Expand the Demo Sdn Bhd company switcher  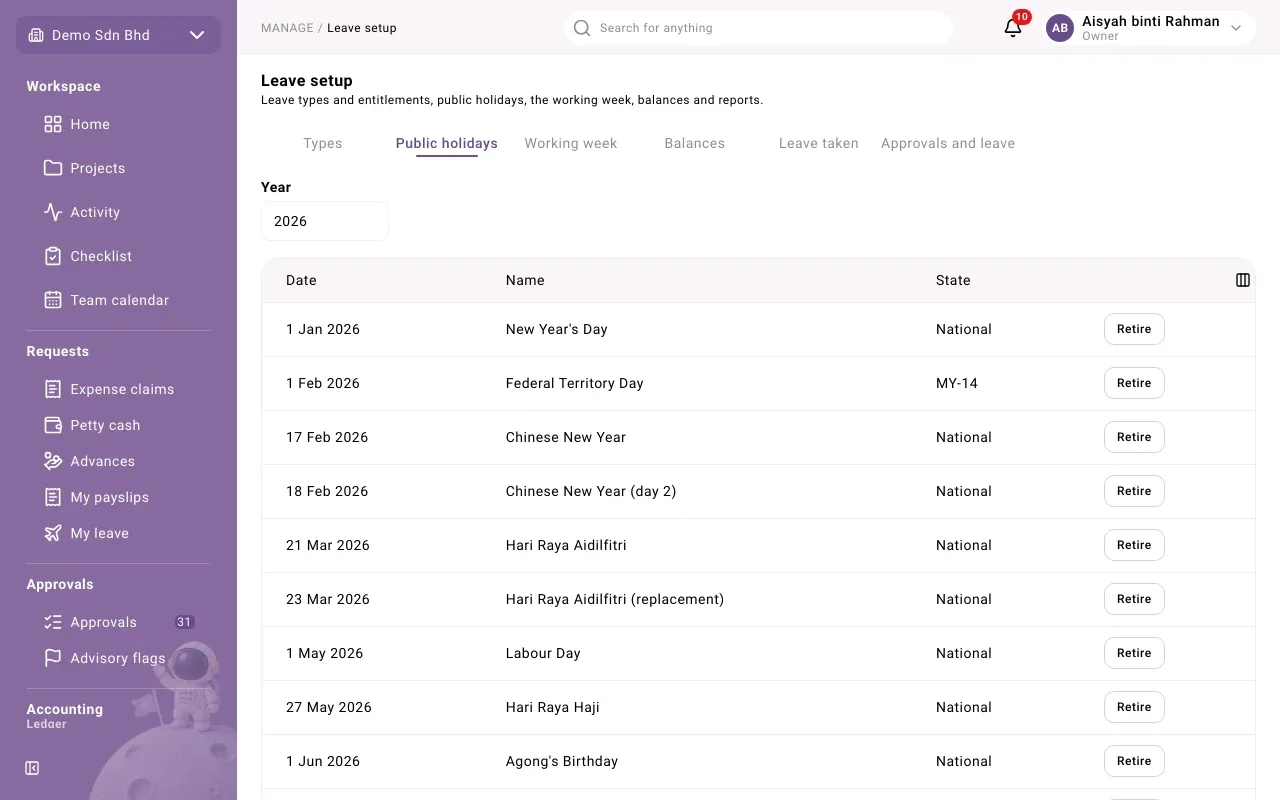click(x=118, y=35)
